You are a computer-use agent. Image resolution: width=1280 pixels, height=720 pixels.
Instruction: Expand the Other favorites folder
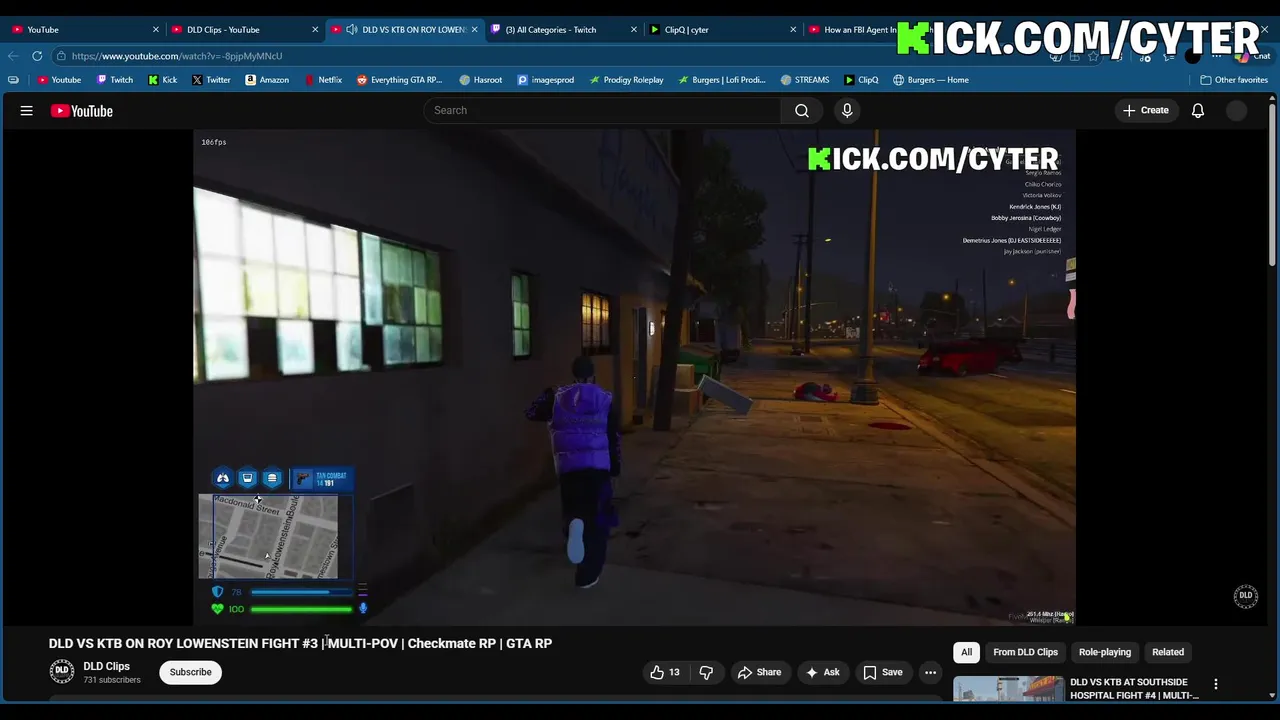1234,80
